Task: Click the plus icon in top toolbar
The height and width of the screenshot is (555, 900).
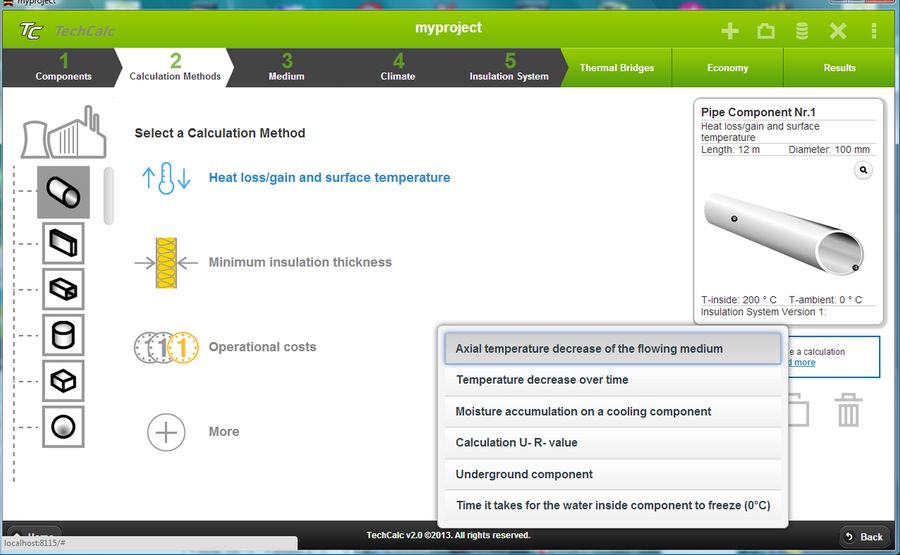Action: pyautogui.click(x=730, y=31)
